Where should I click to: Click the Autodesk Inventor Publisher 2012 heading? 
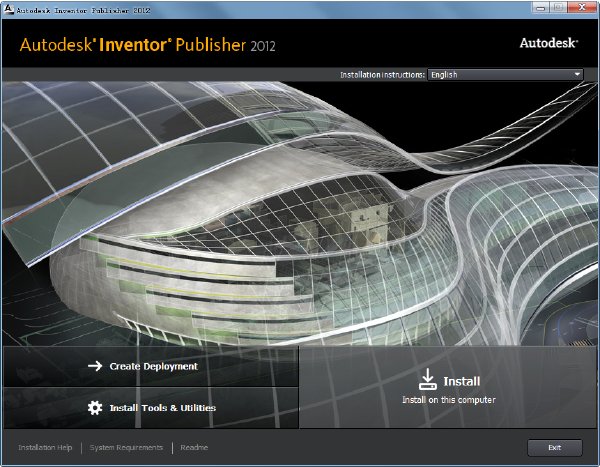click(x=148, y=45)
